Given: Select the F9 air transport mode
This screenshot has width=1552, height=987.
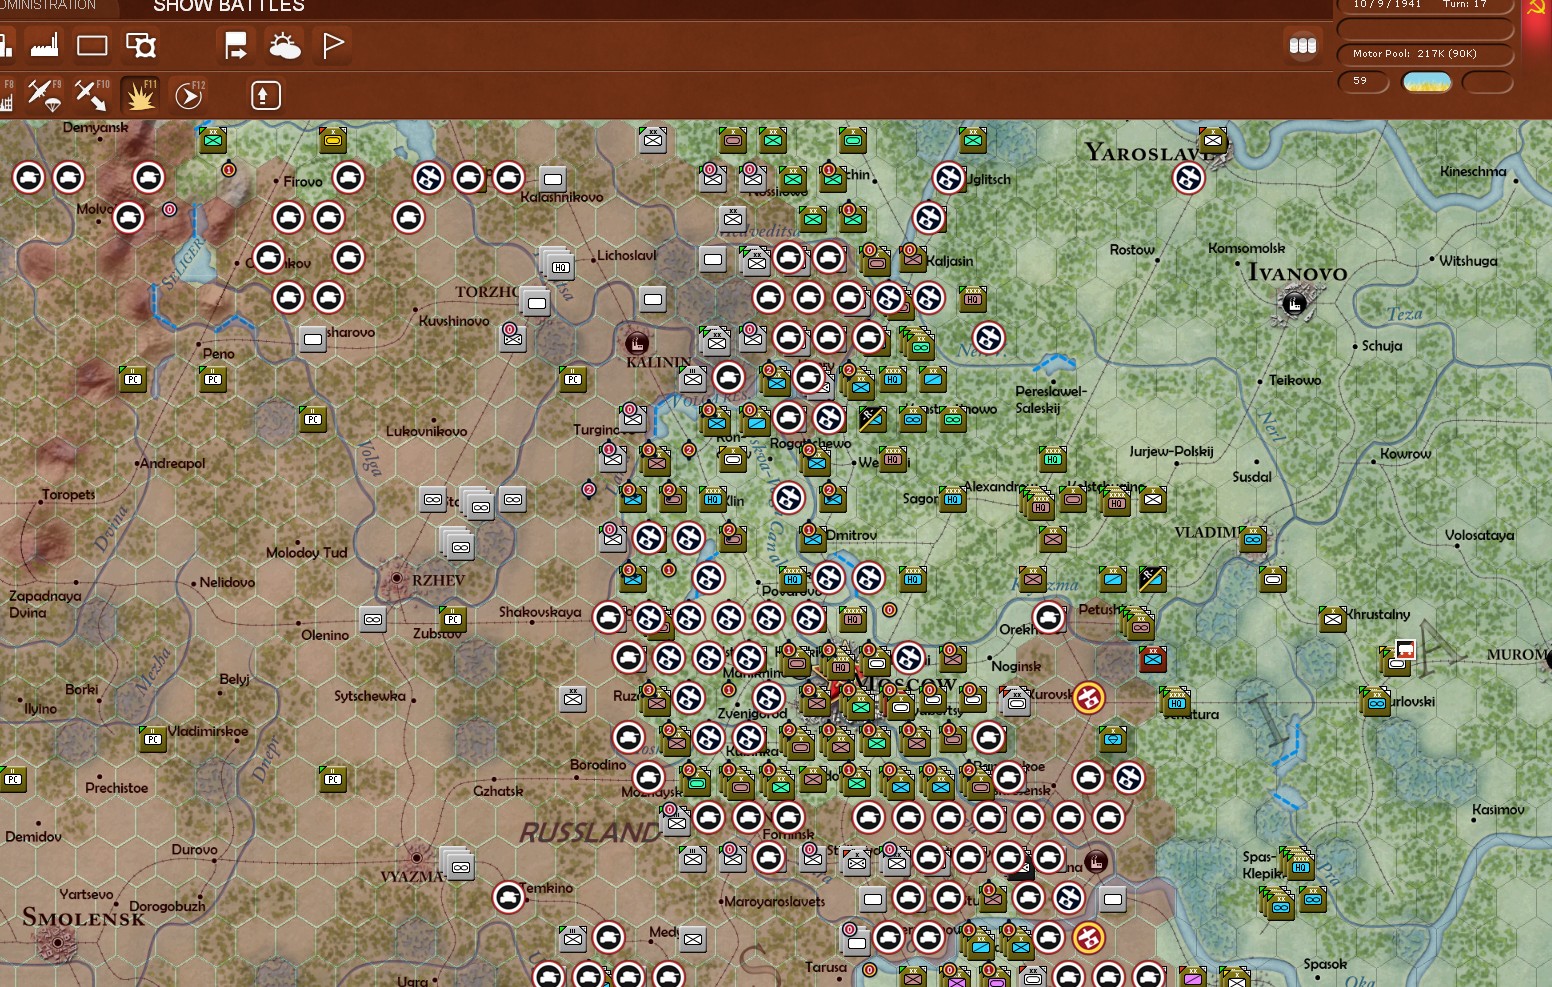Looking at the screenshot, I should (43, 95).
